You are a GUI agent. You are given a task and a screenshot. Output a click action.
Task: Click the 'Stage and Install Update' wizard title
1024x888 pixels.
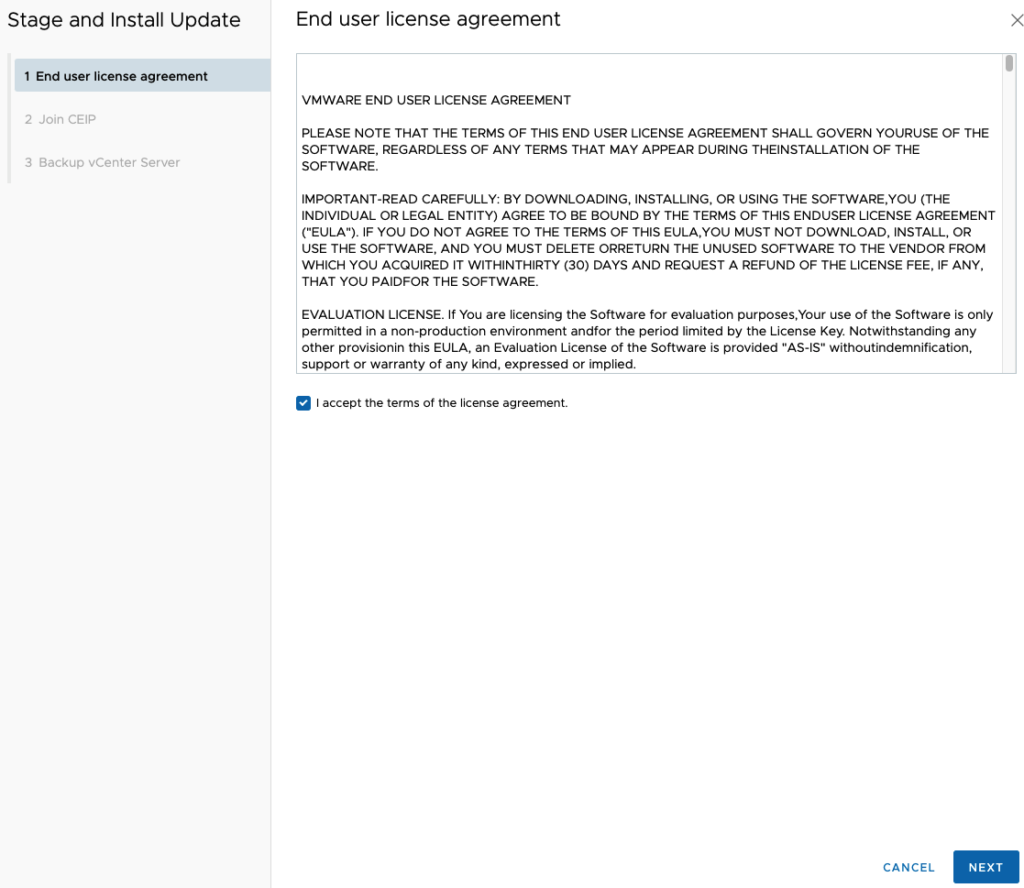click(124, 20)
